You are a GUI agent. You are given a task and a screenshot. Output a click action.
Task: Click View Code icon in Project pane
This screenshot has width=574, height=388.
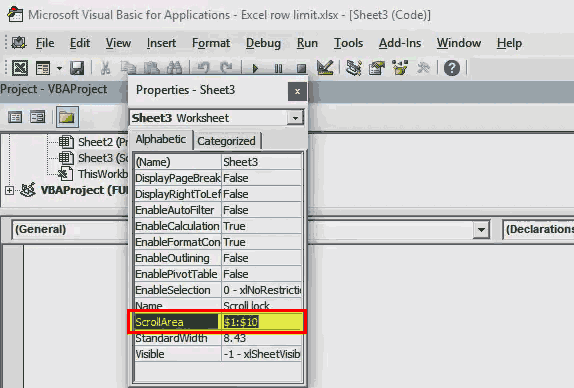[x=15, y=117]
